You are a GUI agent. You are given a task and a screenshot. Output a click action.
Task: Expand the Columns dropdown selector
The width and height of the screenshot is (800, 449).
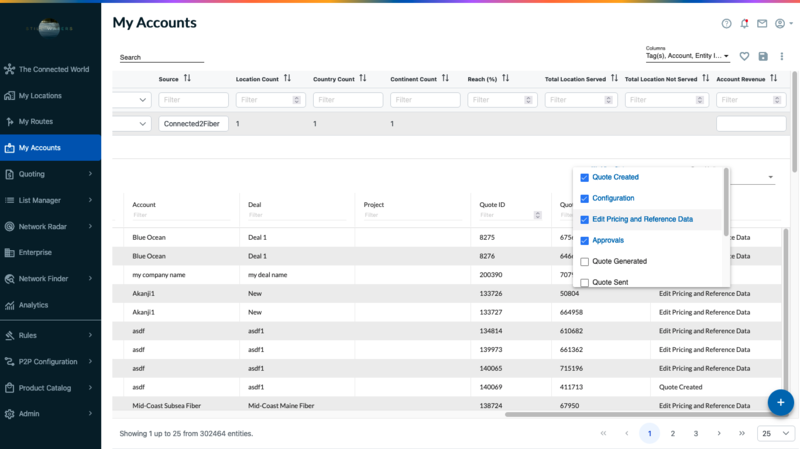coord(688,56)
